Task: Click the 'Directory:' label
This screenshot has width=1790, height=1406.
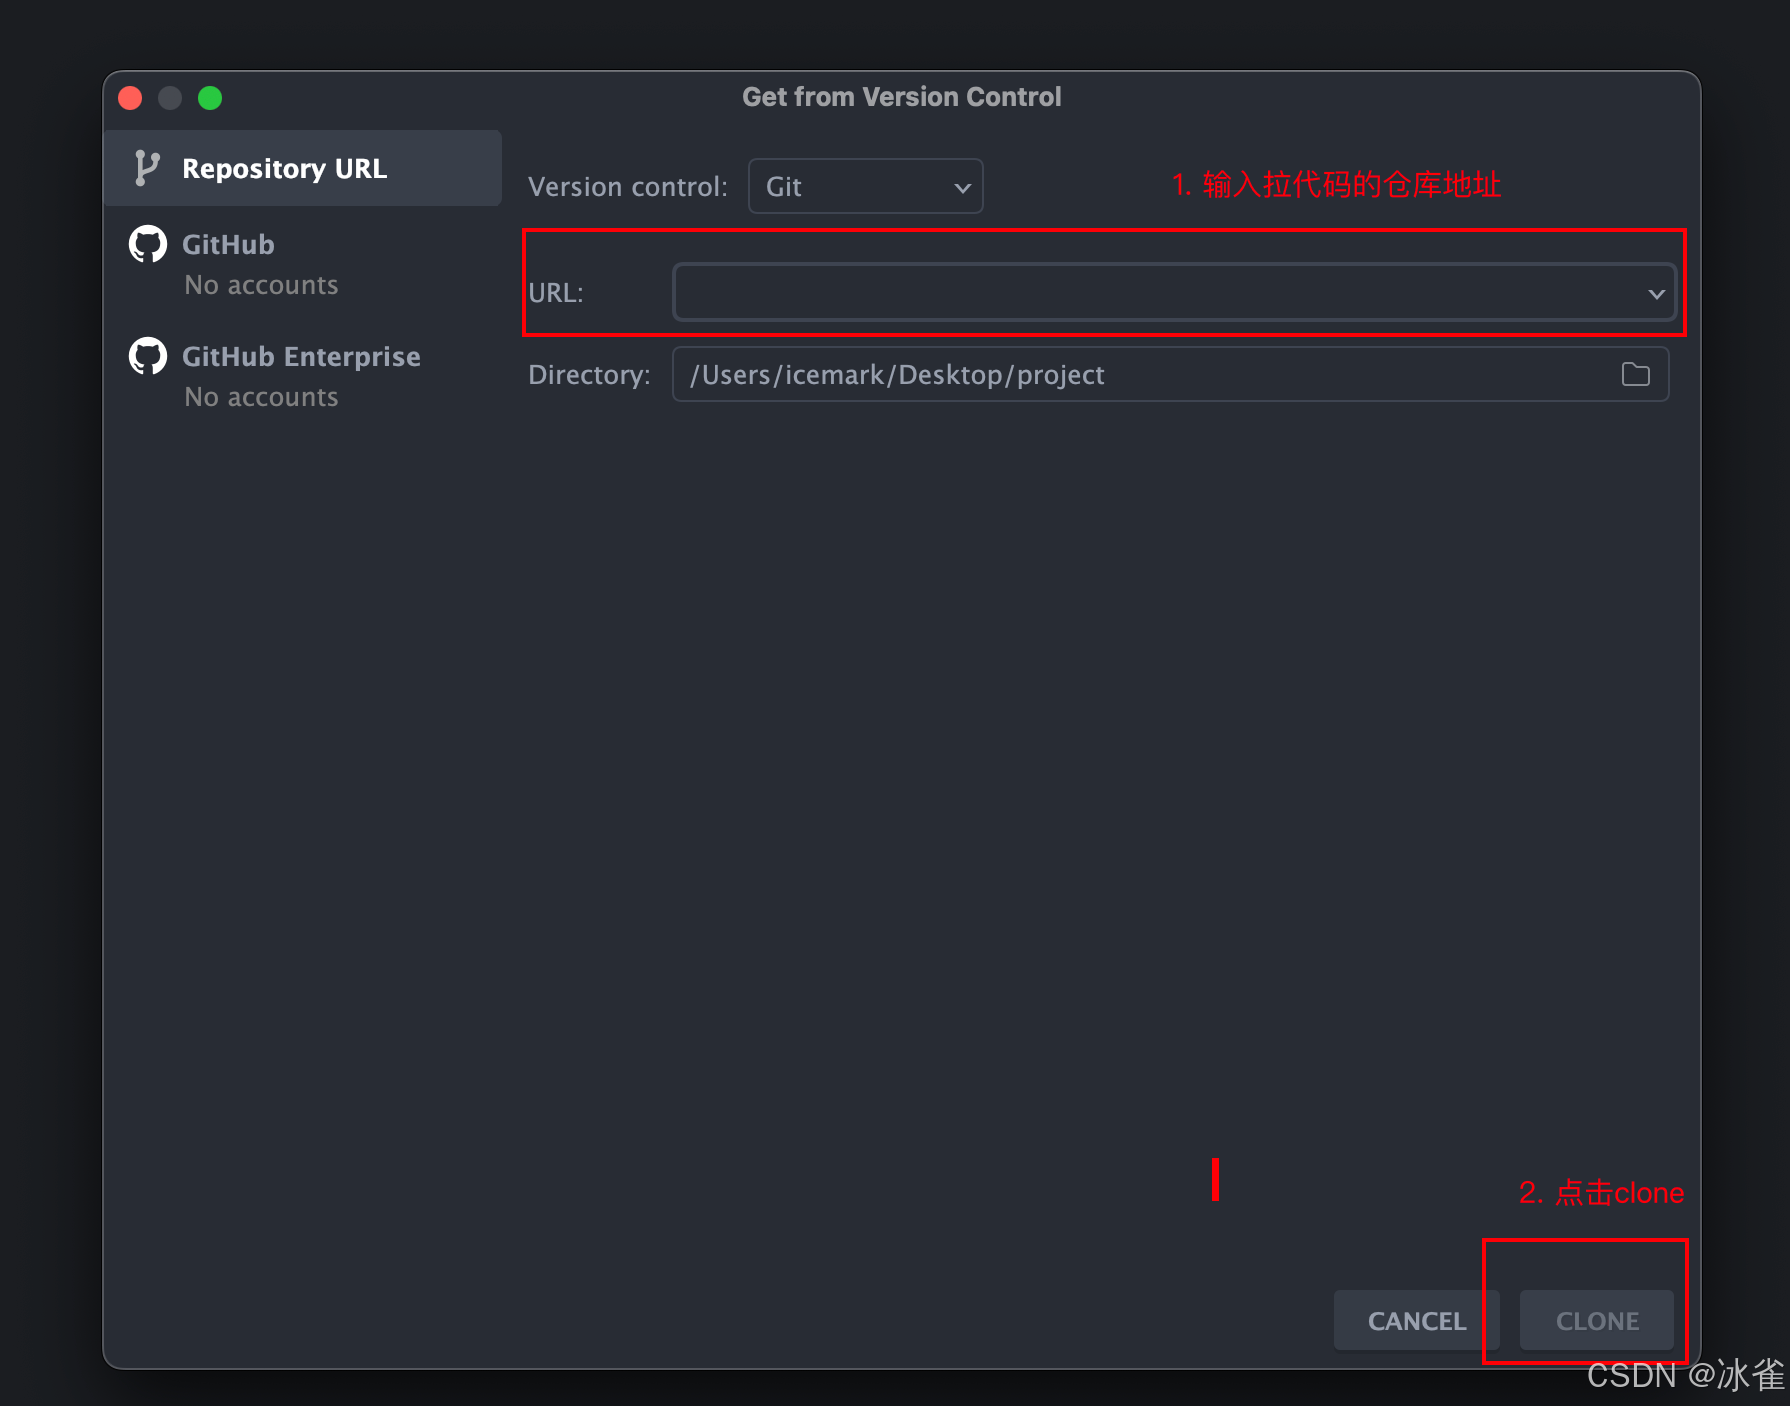Action: (x=589, y=375)
